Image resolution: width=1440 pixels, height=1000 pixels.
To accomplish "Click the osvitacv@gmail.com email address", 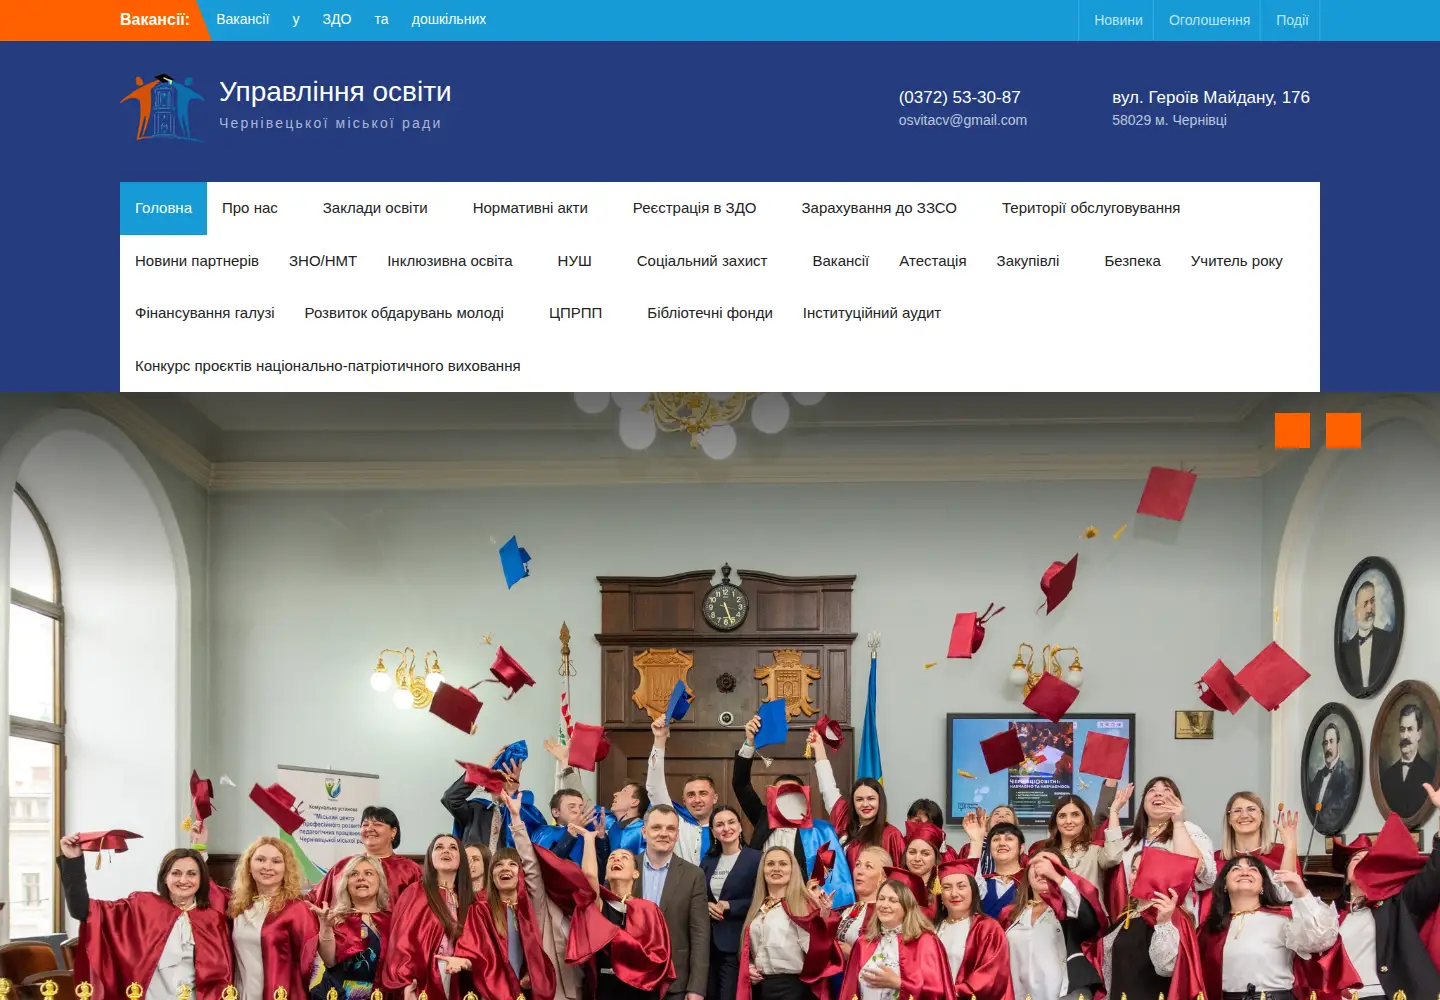I will 963,120.
